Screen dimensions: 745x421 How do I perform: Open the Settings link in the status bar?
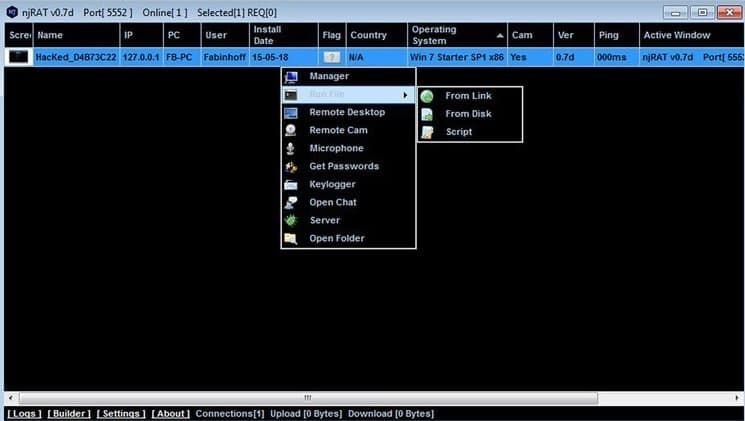coord(121,414)
